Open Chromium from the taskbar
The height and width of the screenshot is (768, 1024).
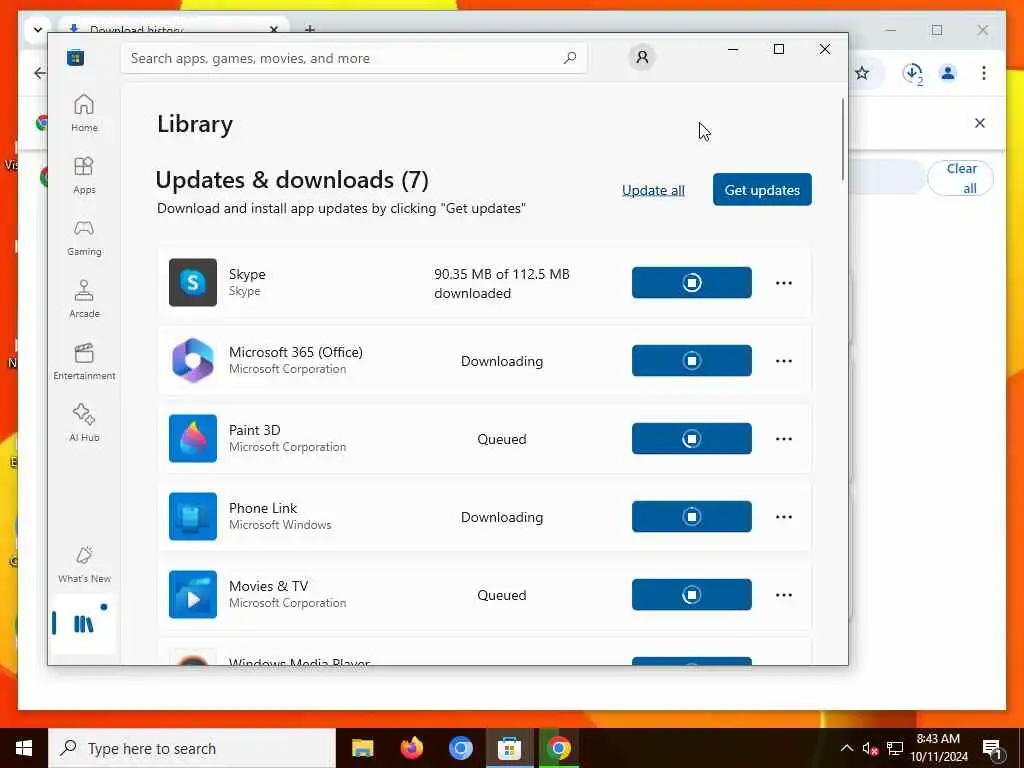460,748
